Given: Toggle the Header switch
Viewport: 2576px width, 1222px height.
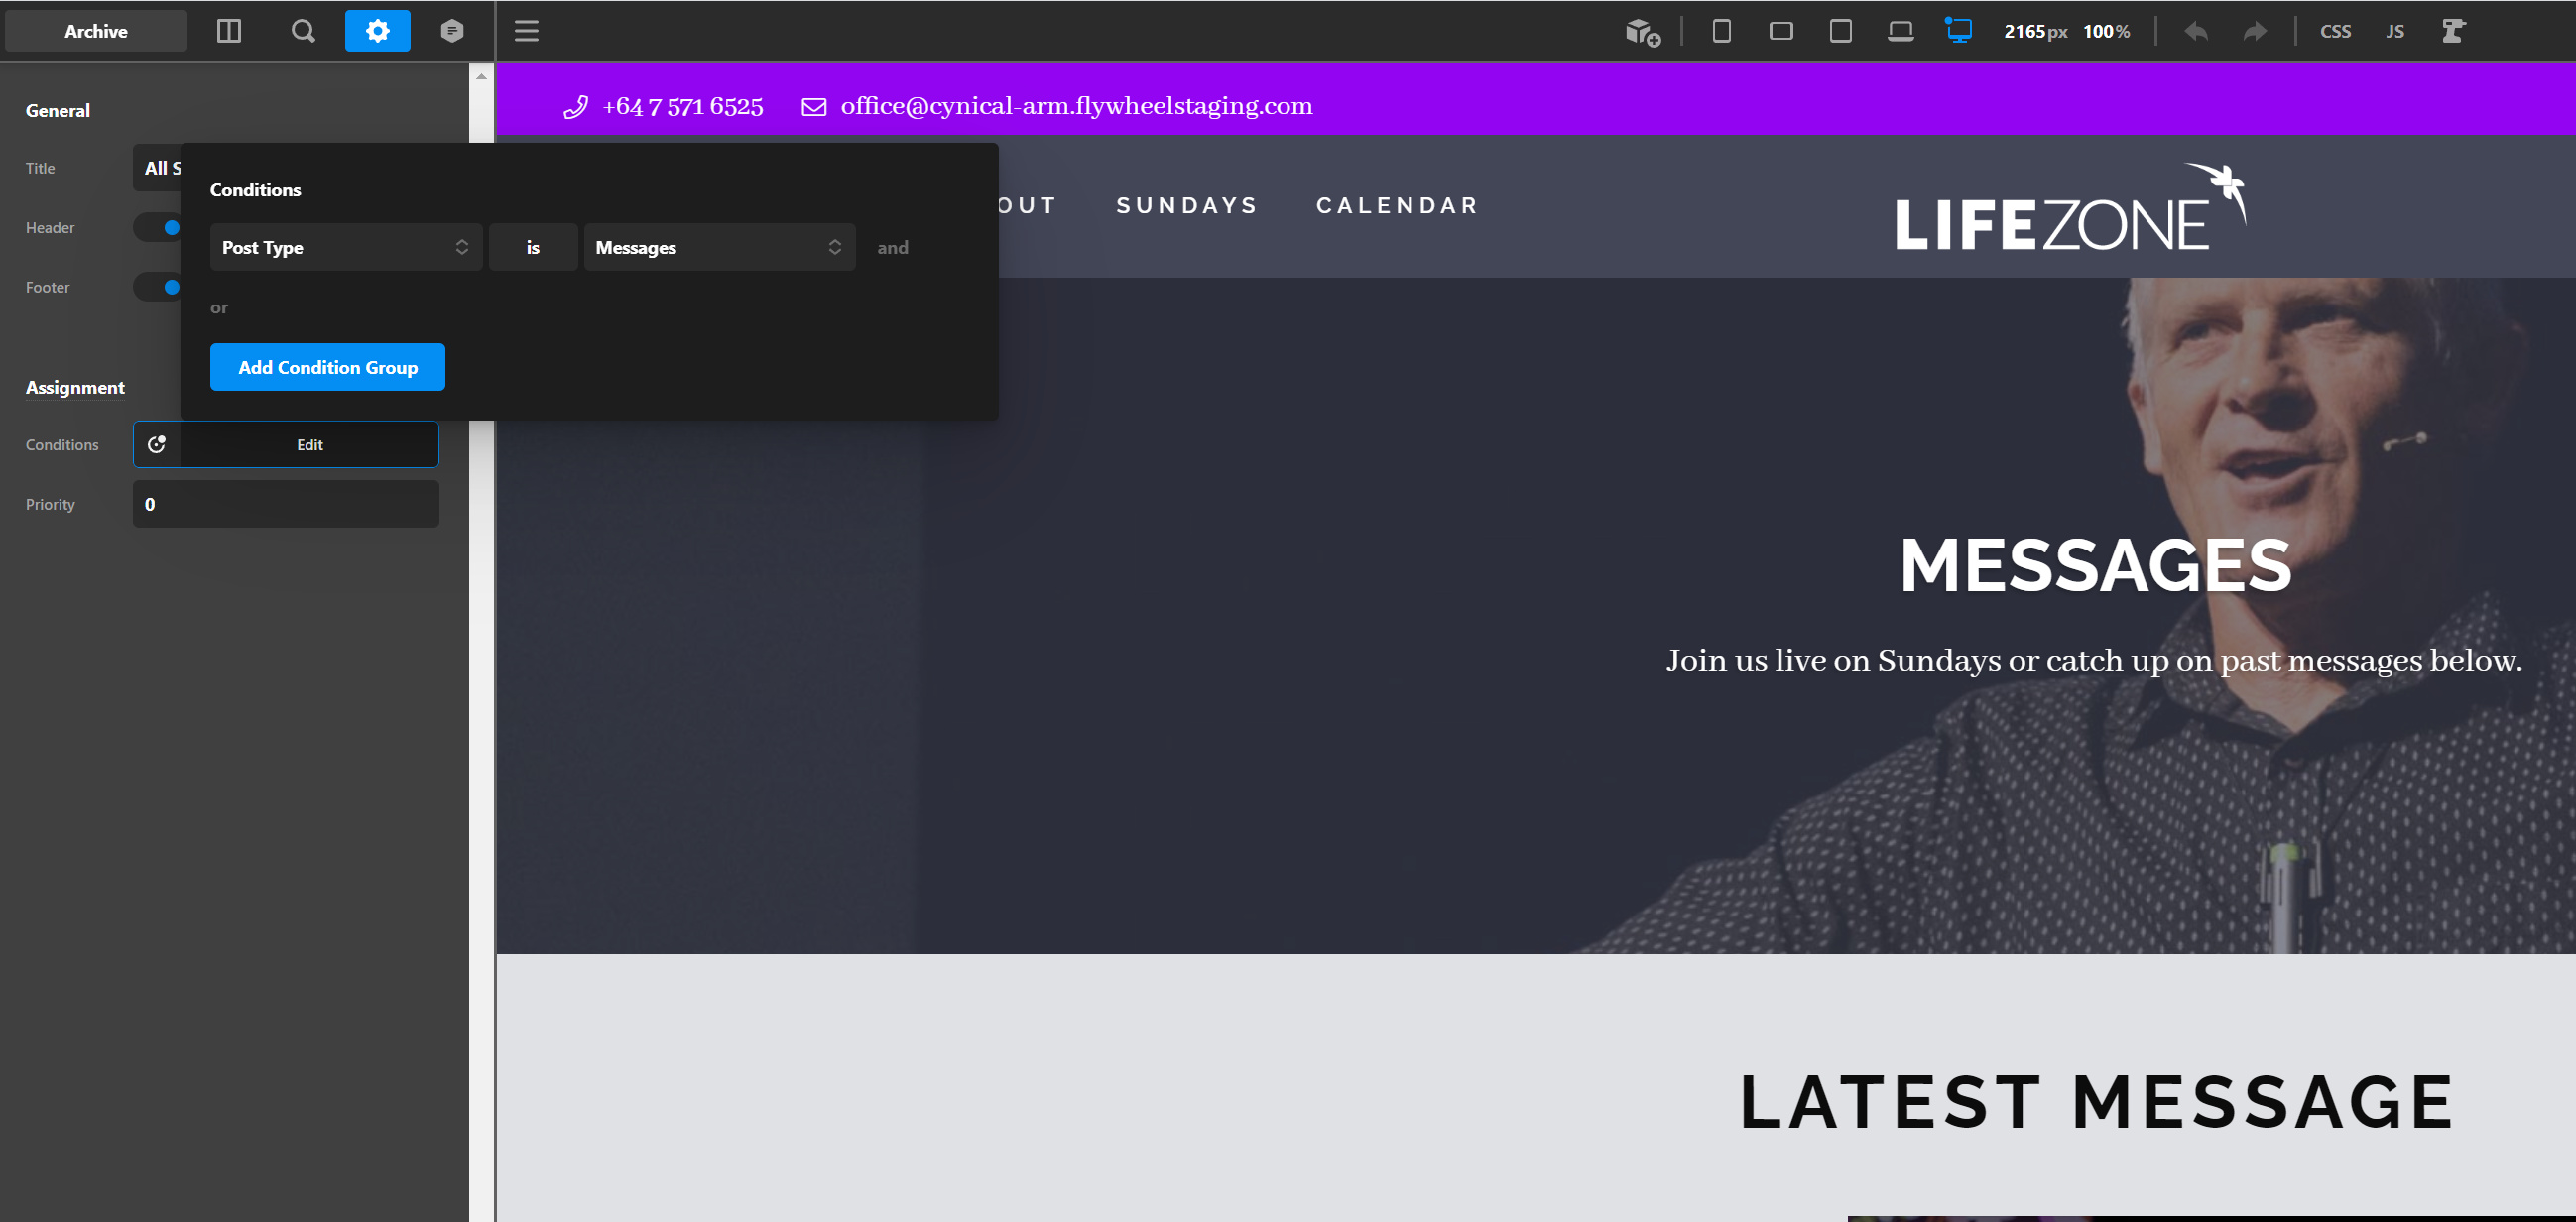Looking at the screenshot, I should click(x=160, y=228).
